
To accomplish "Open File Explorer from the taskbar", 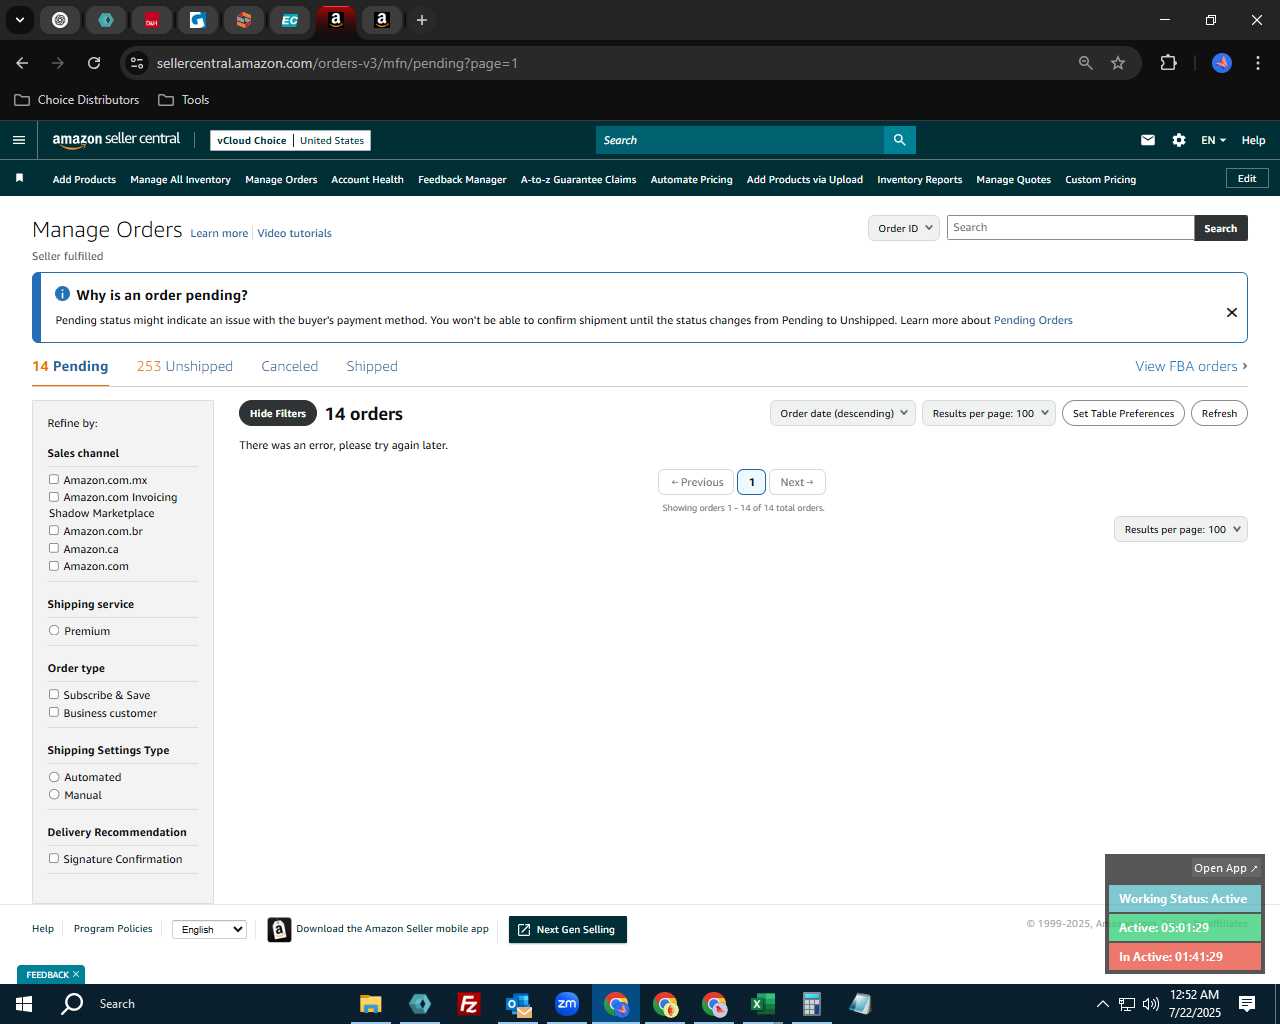I will (x=371, y=1004).
